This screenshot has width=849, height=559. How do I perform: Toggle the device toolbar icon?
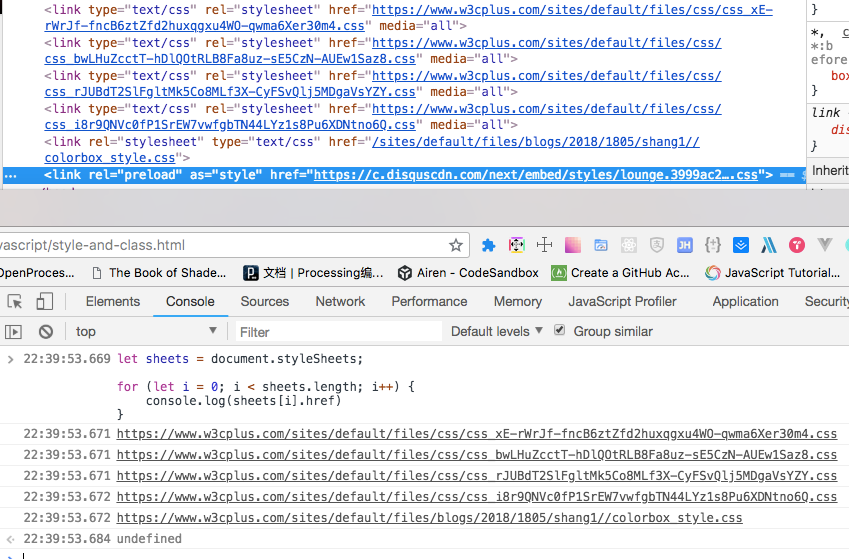[x=44, y=302]
